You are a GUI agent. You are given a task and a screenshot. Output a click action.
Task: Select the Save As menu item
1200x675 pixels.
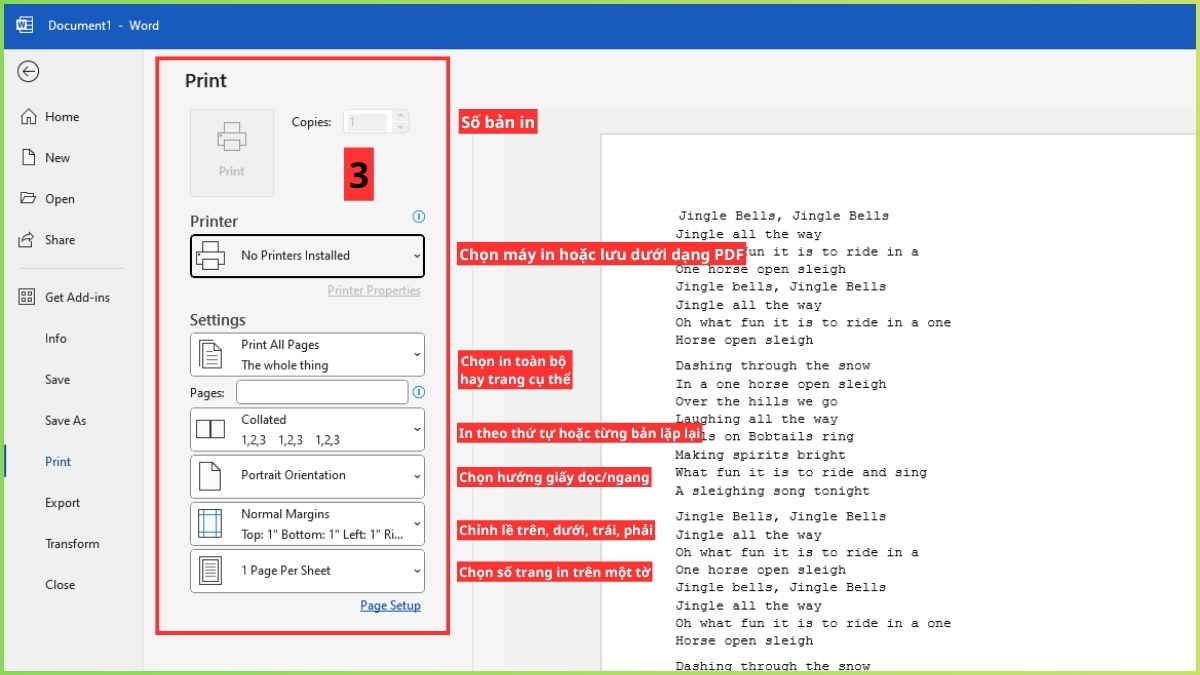65,420
